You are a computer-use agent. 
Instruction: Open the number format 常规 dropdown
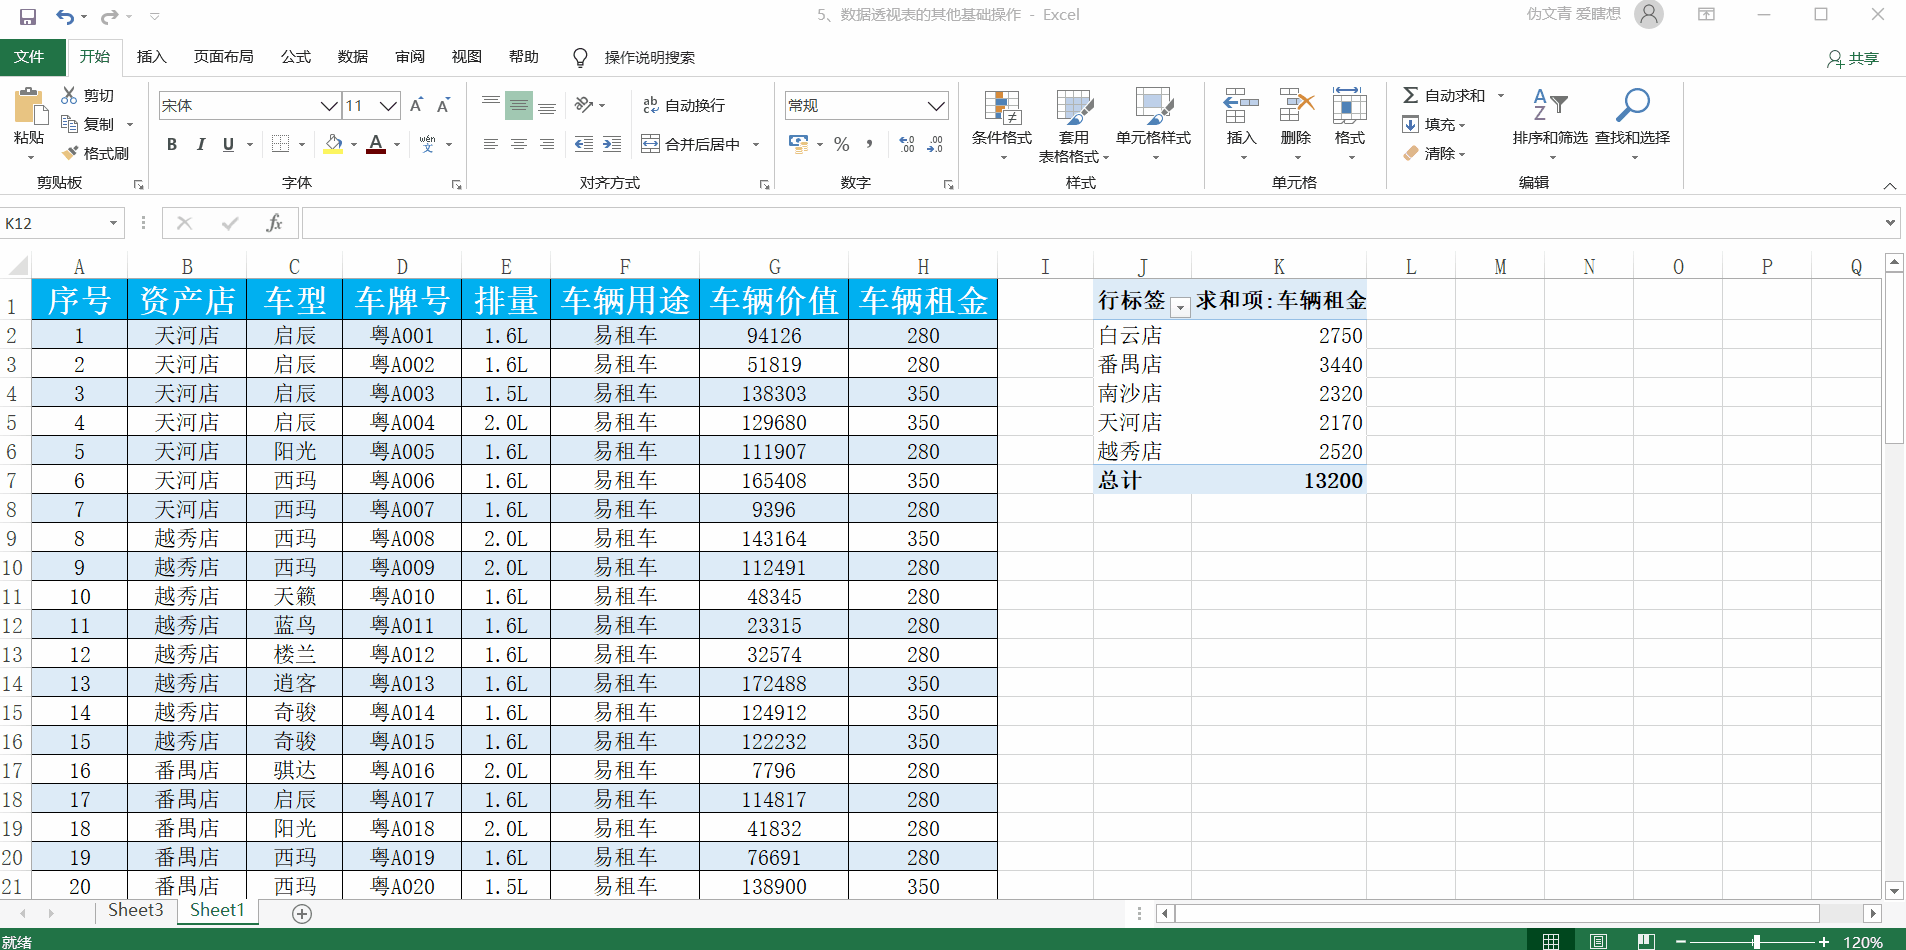coord(936,105)
